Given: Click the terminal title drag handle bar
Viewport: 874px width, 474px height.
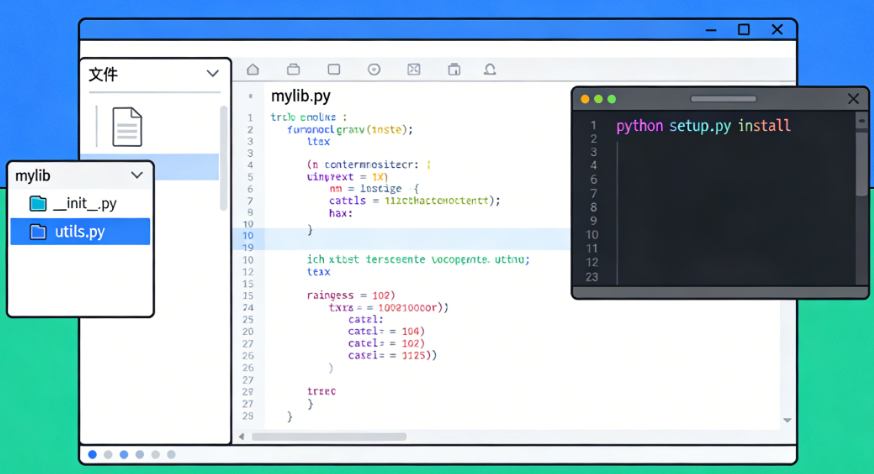Looking at the screenshot, I should point(724,99).
